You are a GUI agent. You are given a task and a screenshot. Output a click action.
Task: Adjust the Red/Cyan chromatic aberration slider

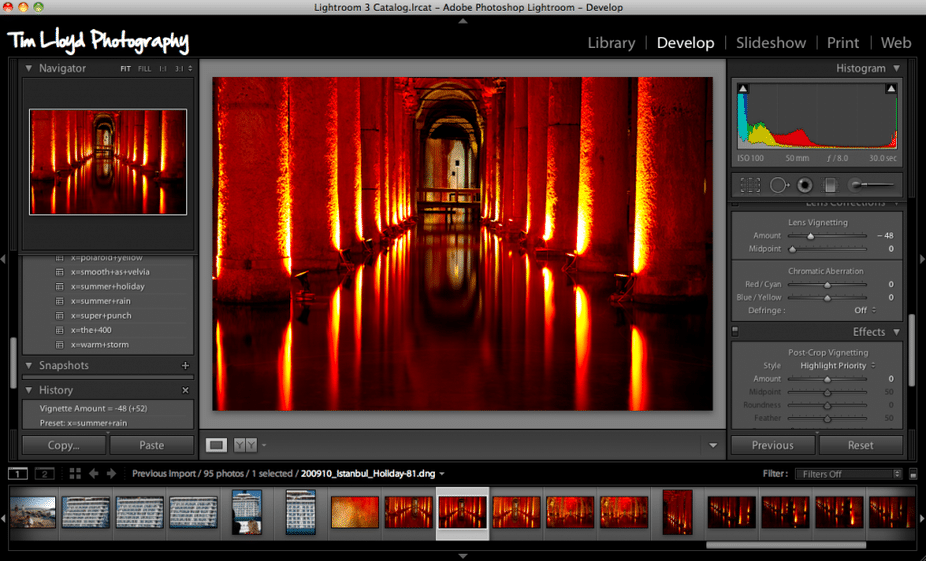[827, 285]
